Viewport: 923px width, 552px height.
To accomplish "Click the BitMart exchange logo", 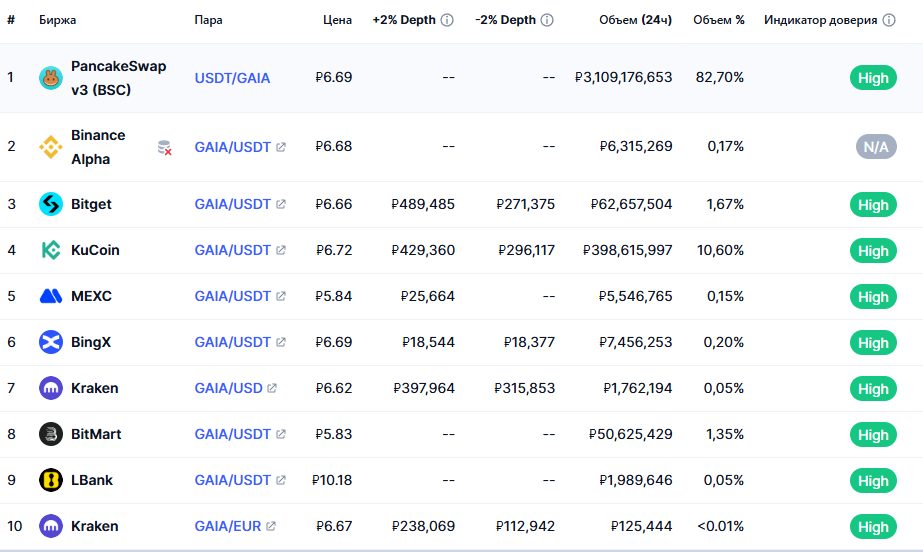I will click(51, 434).
